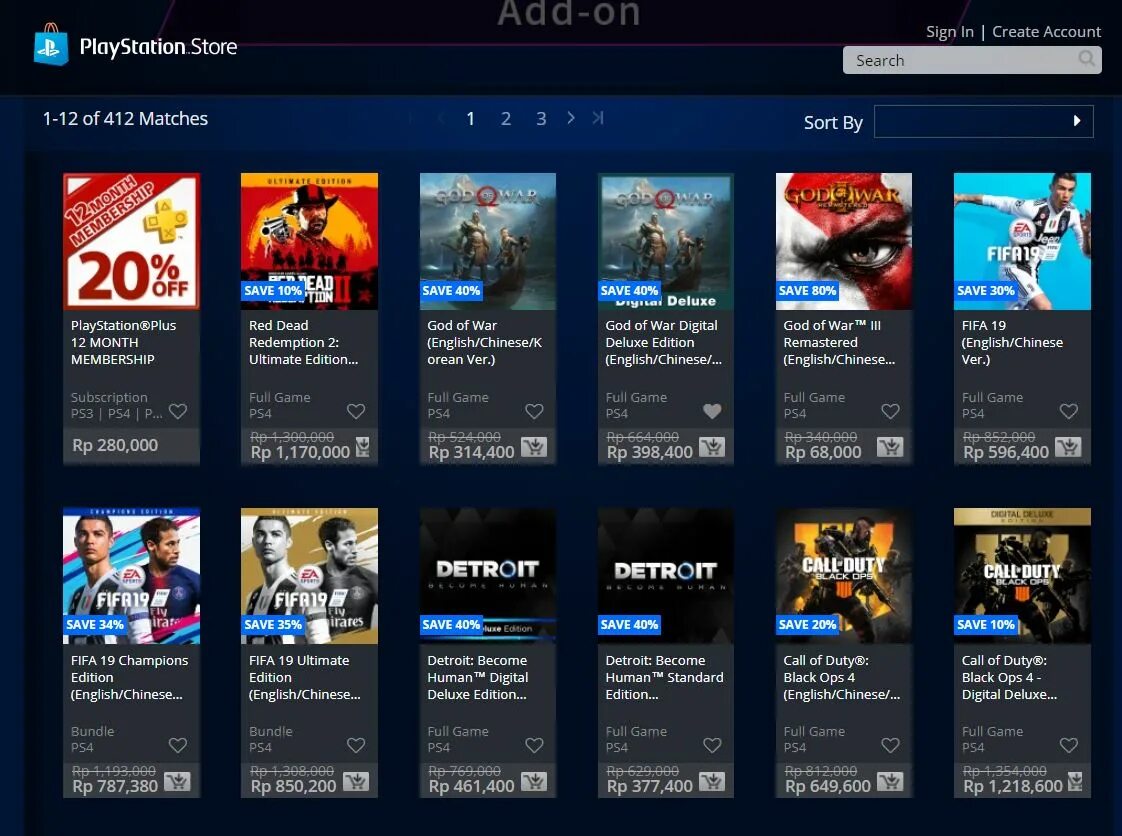Wishlist Detroit Standard Edition heart
This screenshot has width=1122, height=836.
[x=712, y=745]
